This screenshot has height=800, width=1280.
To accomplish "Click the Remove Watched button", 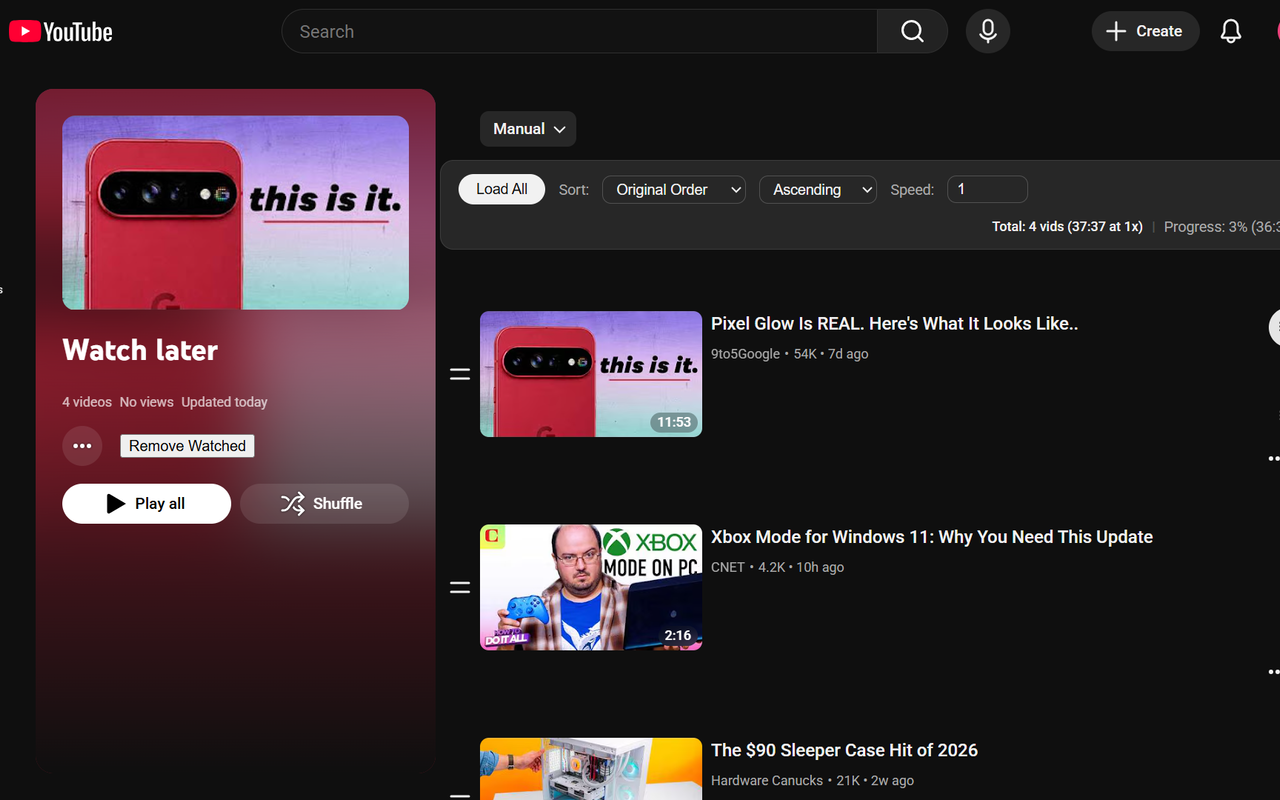I will (187, 446).
